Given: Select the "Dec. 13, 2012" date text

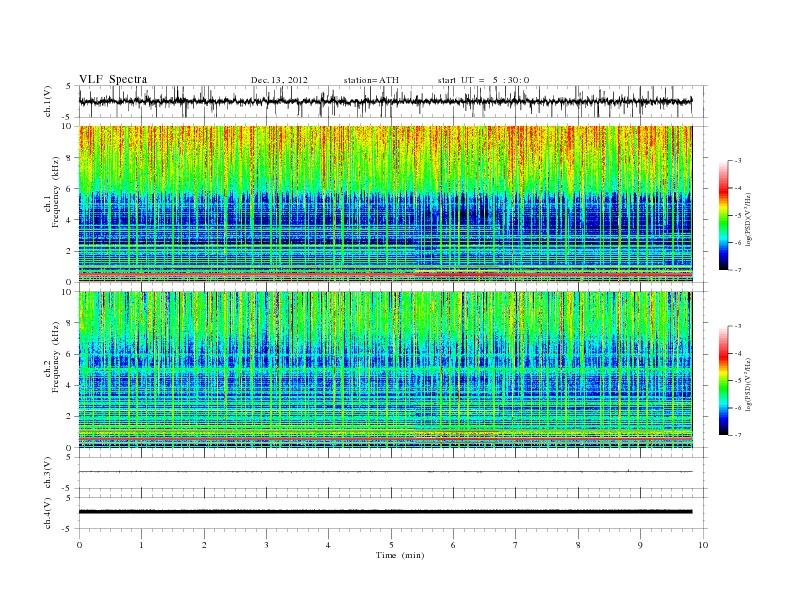Looking at the screenshot, I should [279, 80].
